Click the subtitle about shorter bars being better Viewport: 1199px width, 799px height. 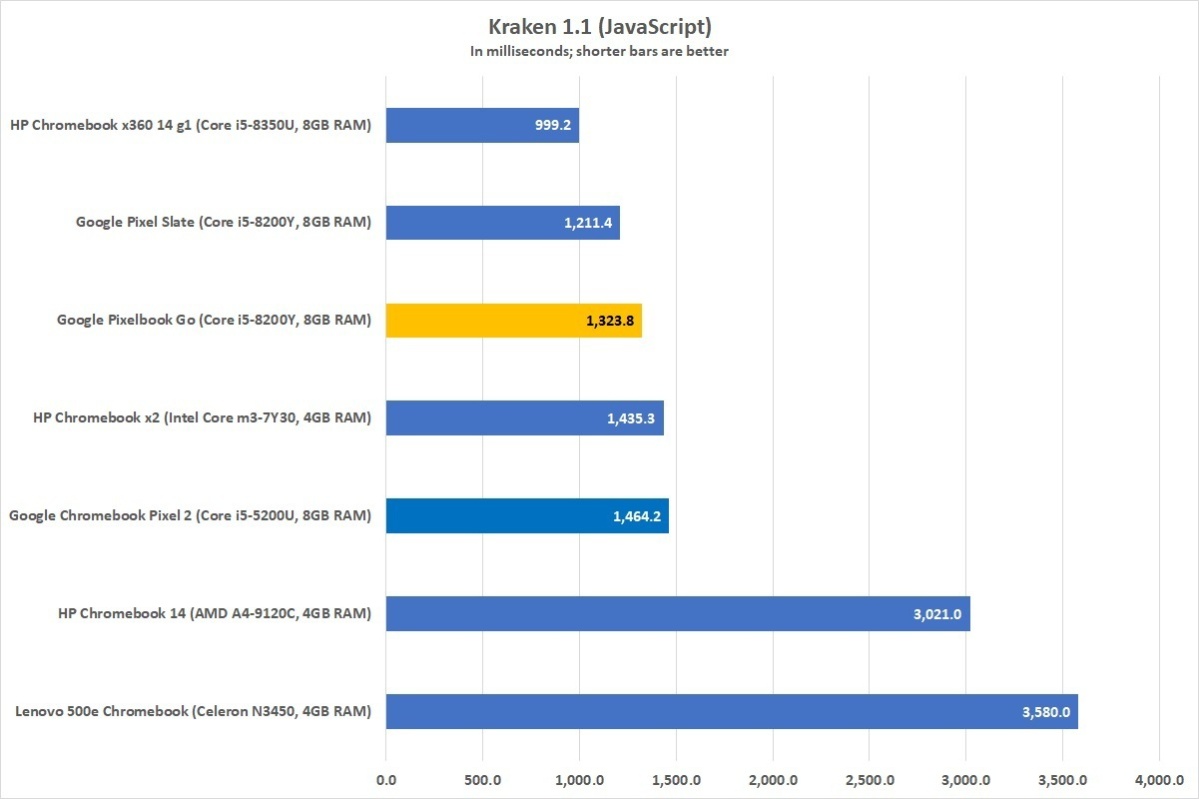(599, 52)
